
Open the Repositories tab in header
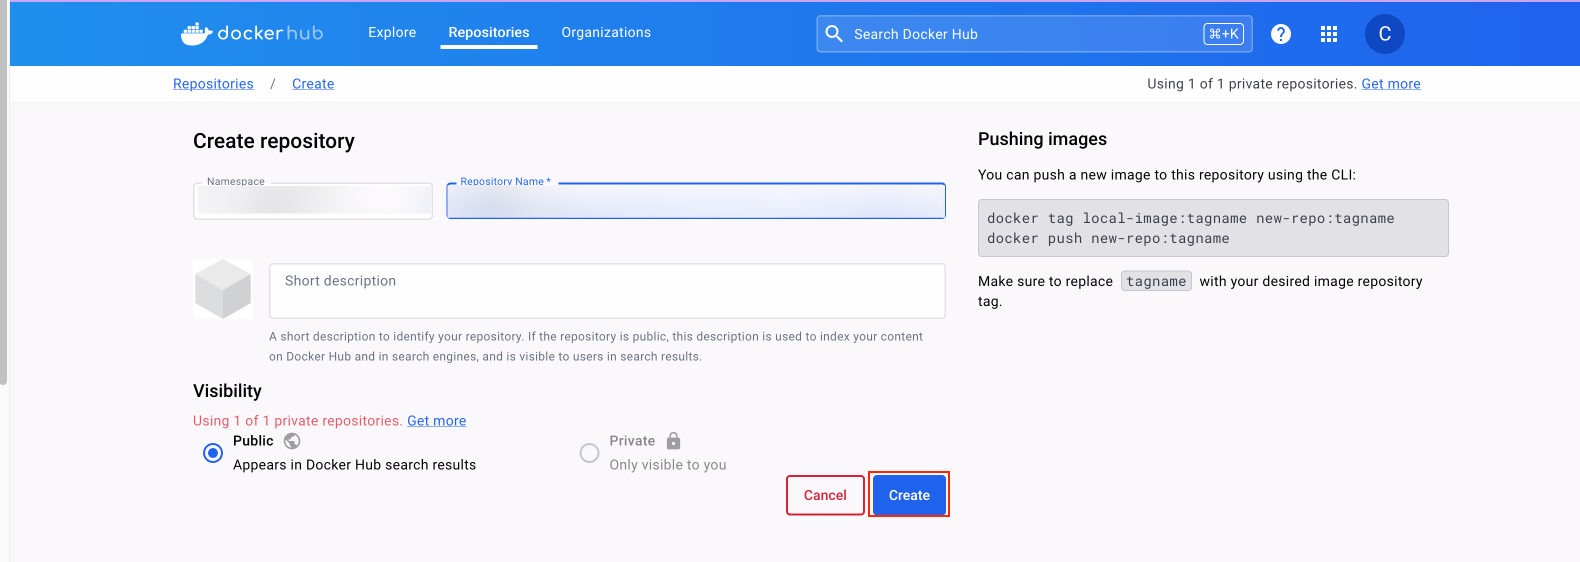pyautogui.click(x=489, y=33)
